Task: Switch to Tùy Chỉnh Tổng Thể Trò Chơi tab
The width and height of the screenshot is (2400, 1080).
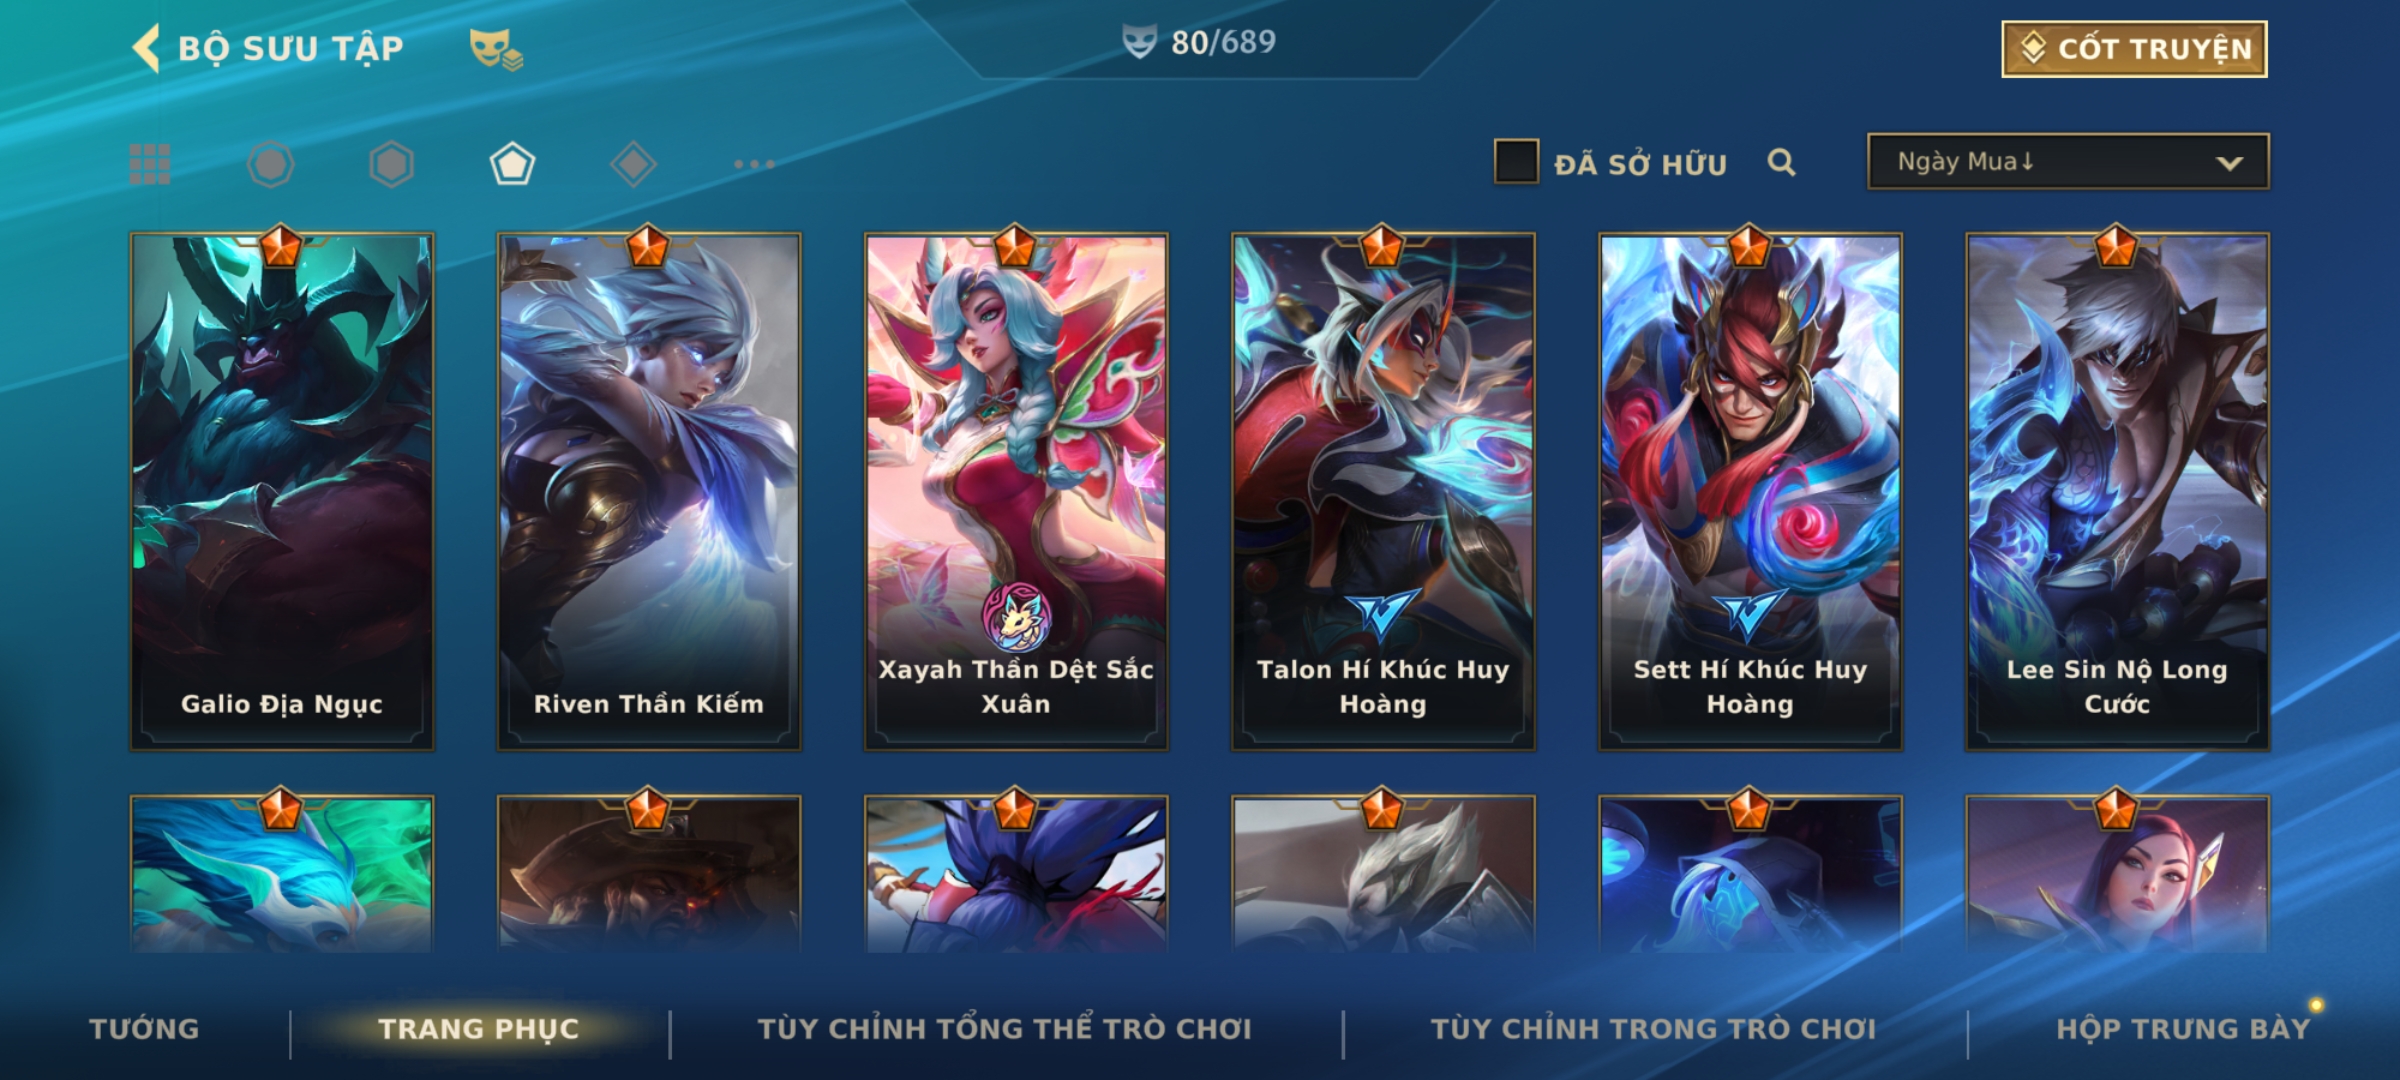Action: [1004, 1029]
